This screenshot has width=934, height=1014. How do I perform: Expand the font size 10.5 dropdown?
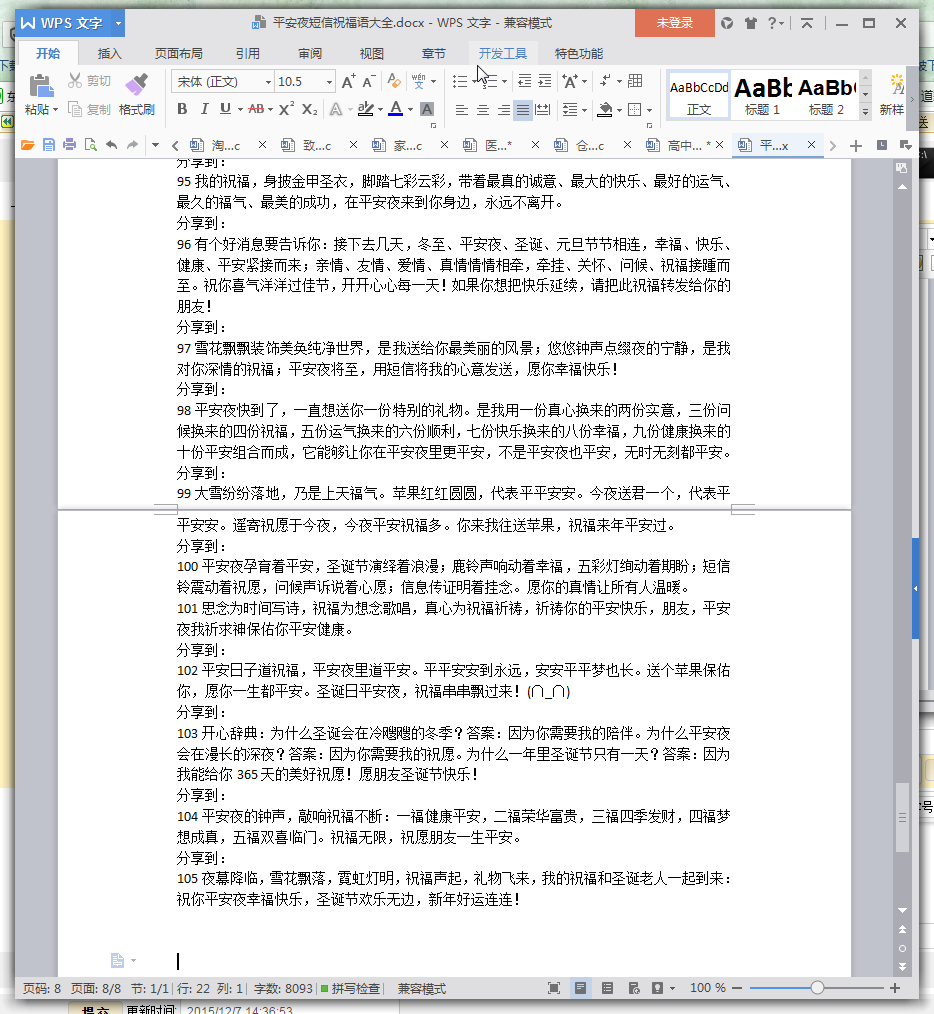coord(329,82)
